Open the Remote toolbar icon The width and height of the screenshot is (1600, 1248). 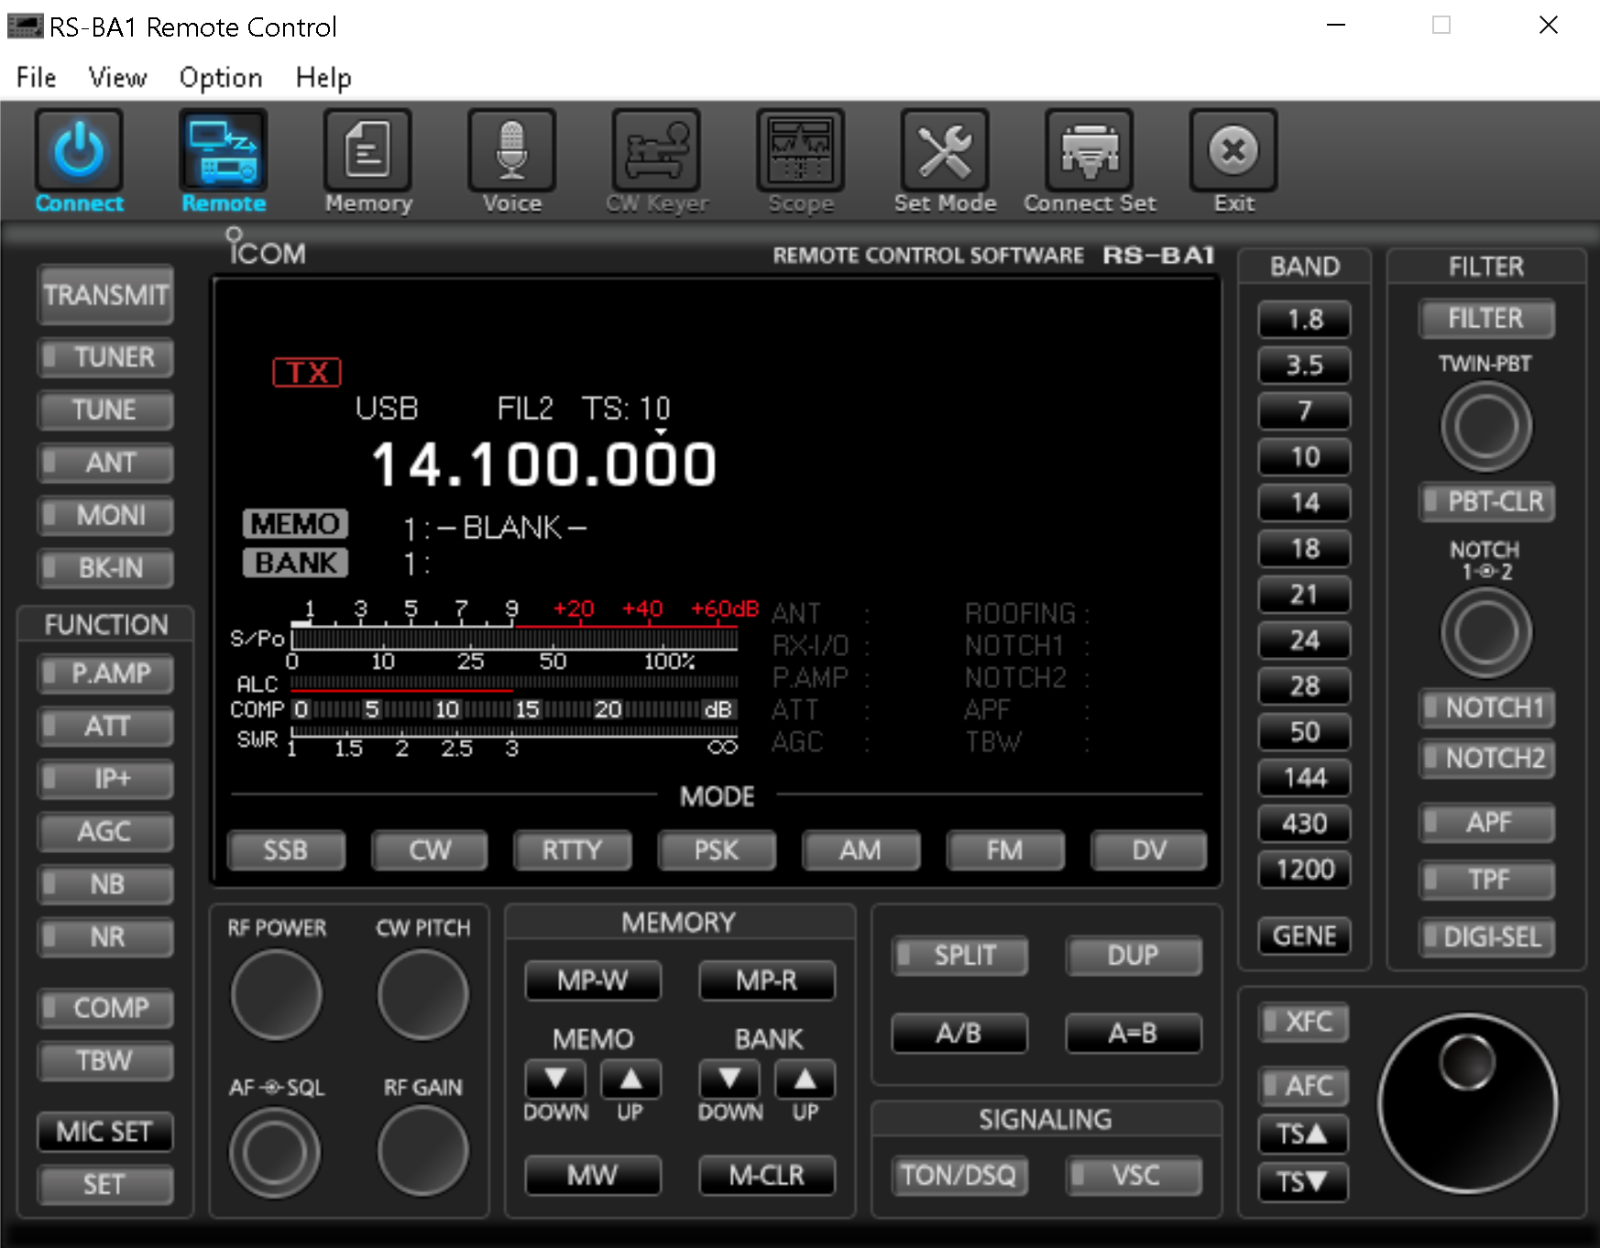[x=223, y=150]
